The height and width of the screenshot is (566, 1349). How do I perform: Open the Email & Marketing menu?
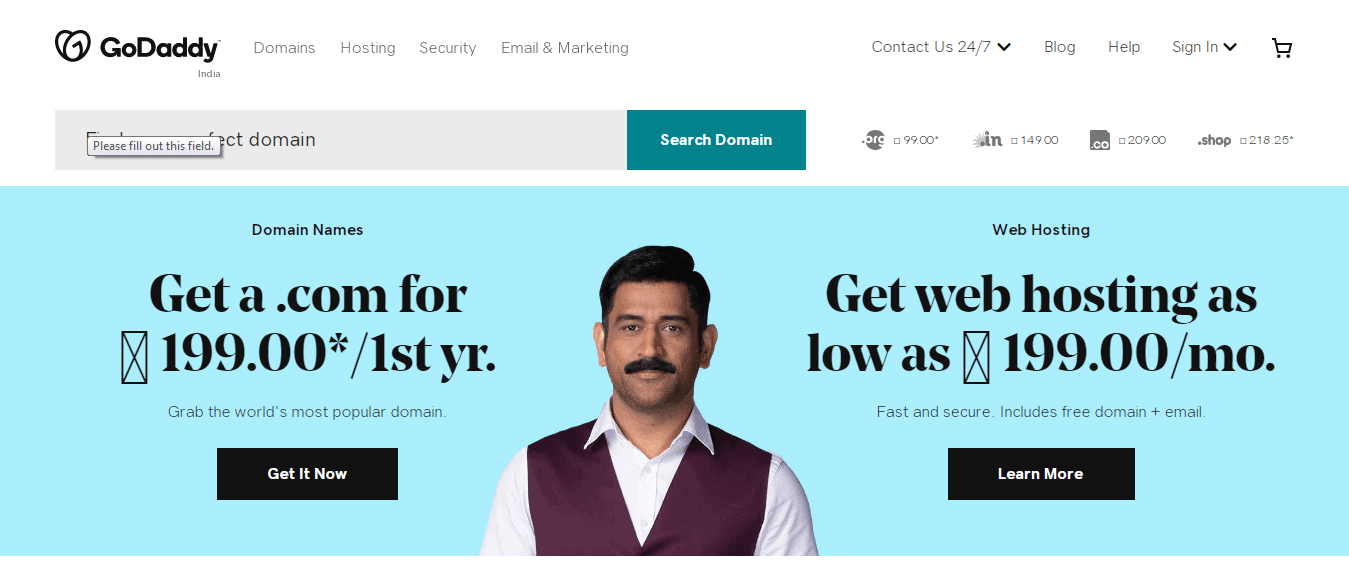pyautogui.click(x=565, y=48)
